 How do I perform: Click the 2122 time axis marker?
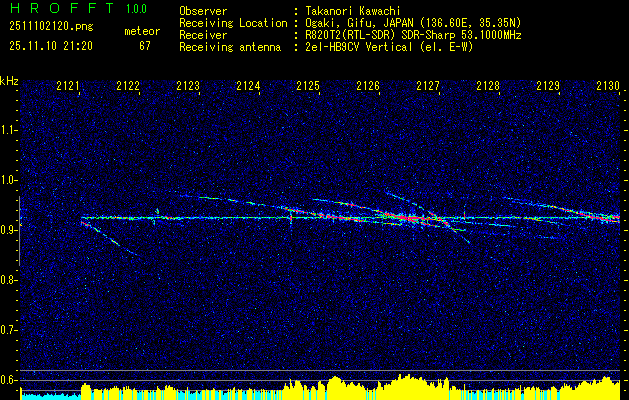point(128,85)
